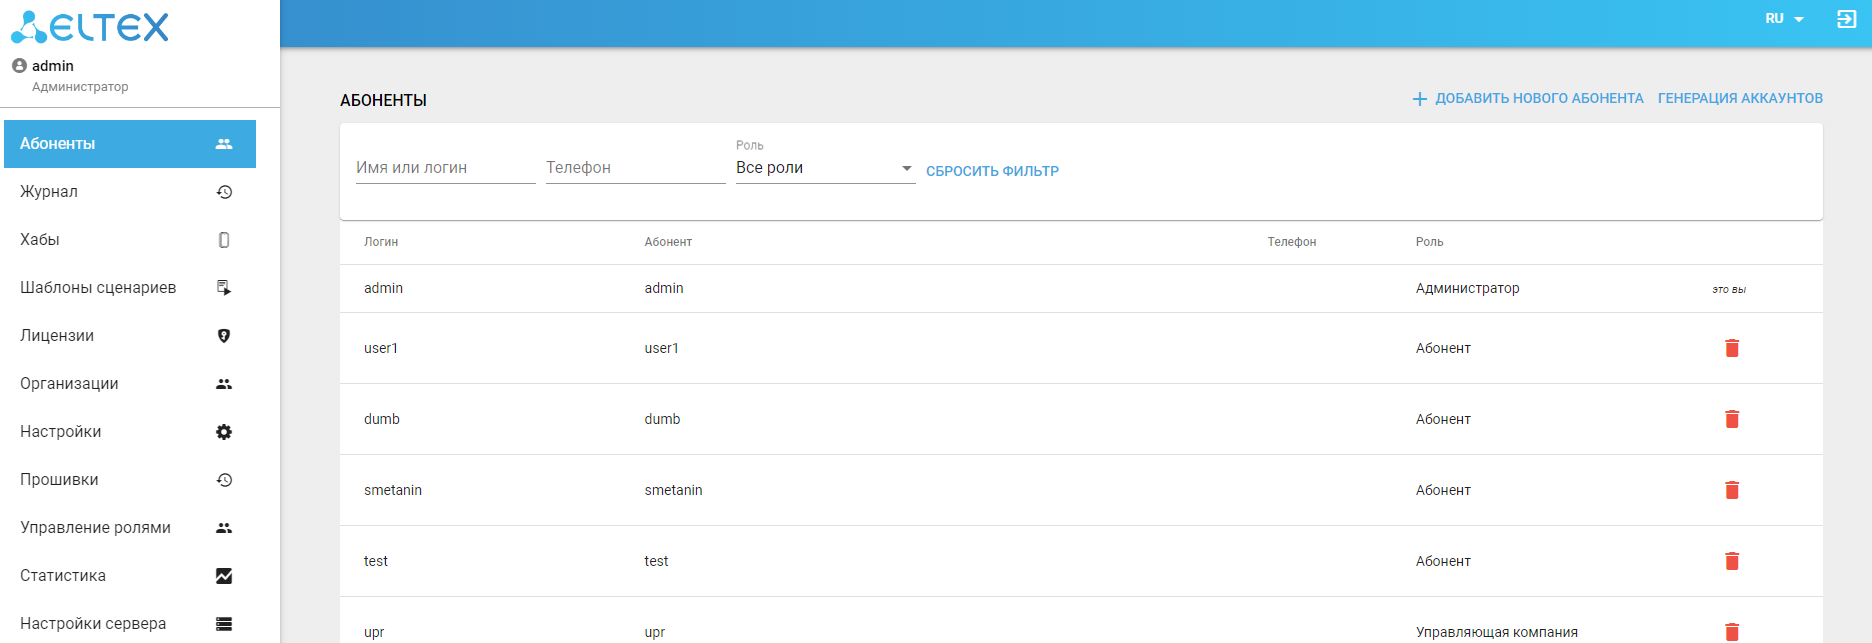Open the Организации section
The width and height of the screenshot is (1872, 643).
[x=130, y=384]
